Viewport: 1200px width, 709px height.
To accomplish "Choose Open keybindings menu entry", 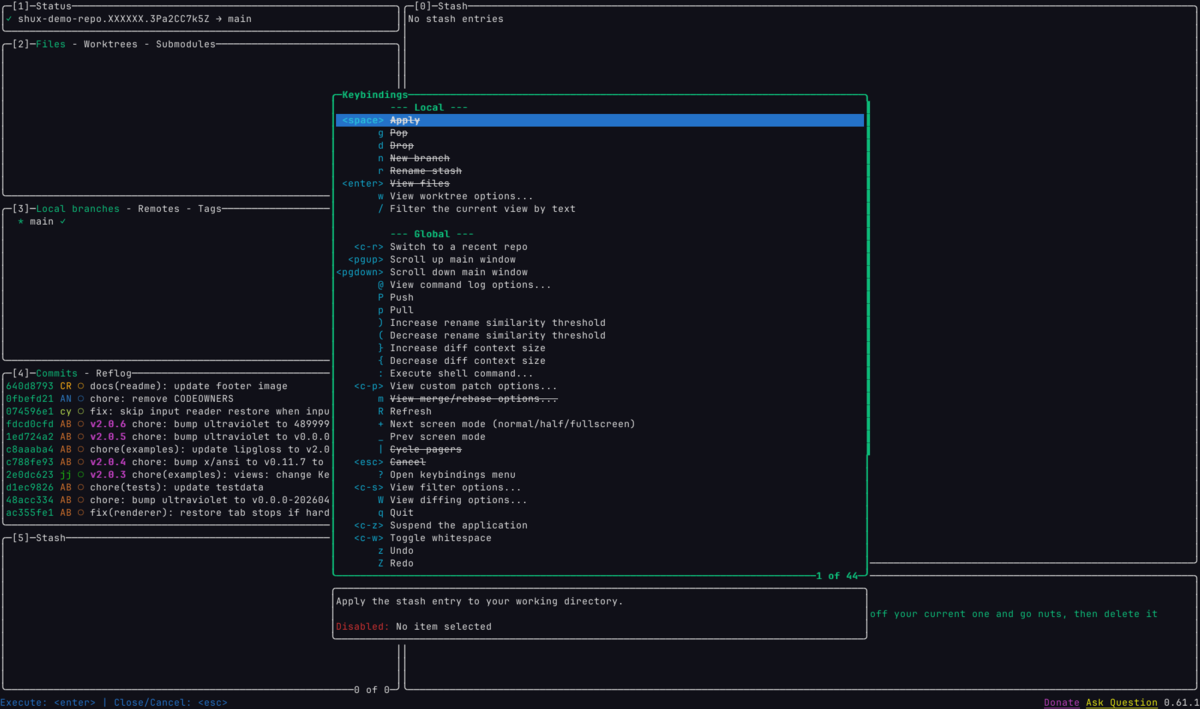I will 600,475.
